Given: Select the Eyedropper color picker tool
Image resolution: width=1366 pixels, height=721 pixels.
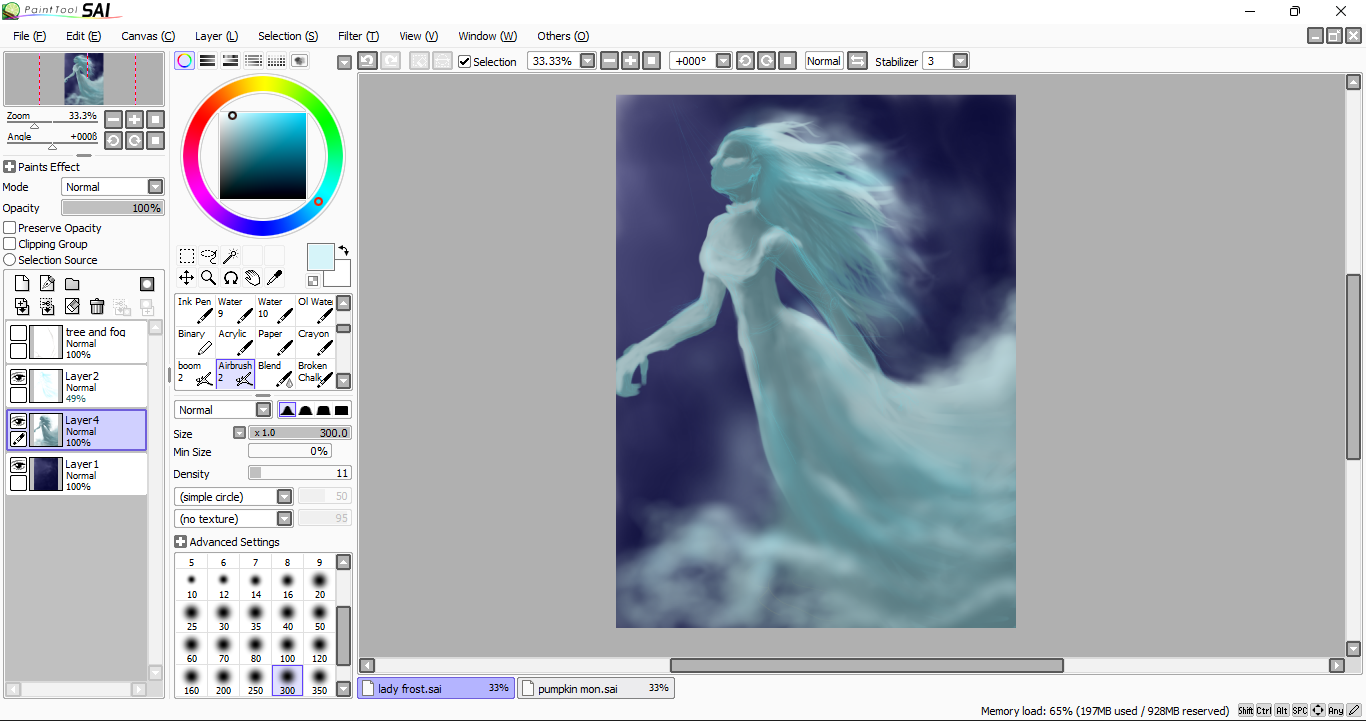Looking at the screenshot, I should pos(275,278).
